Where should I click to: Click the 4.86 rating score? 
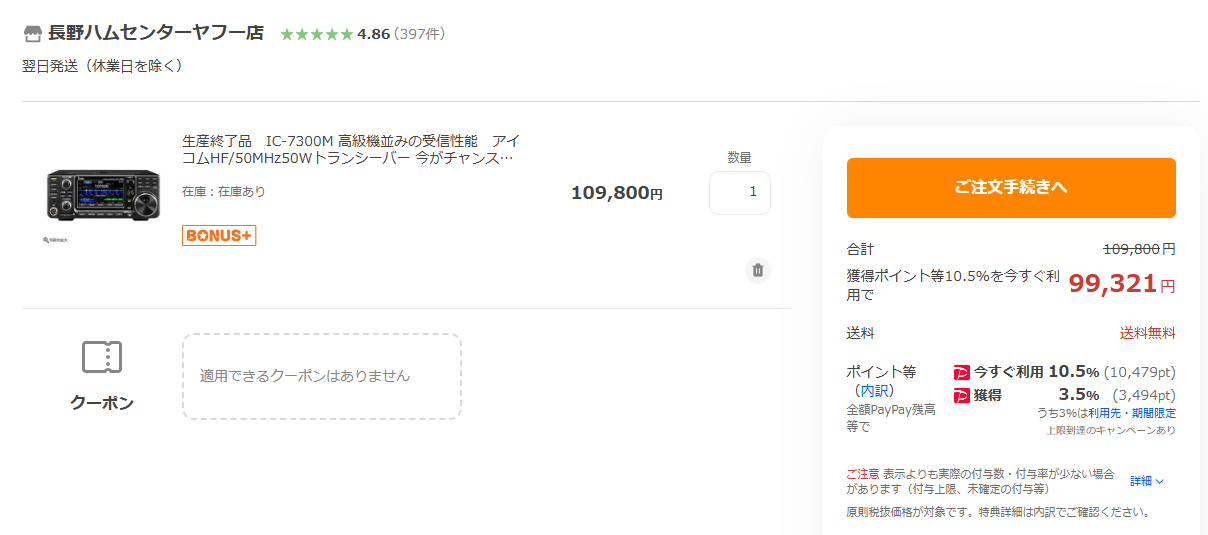[373, 34]
